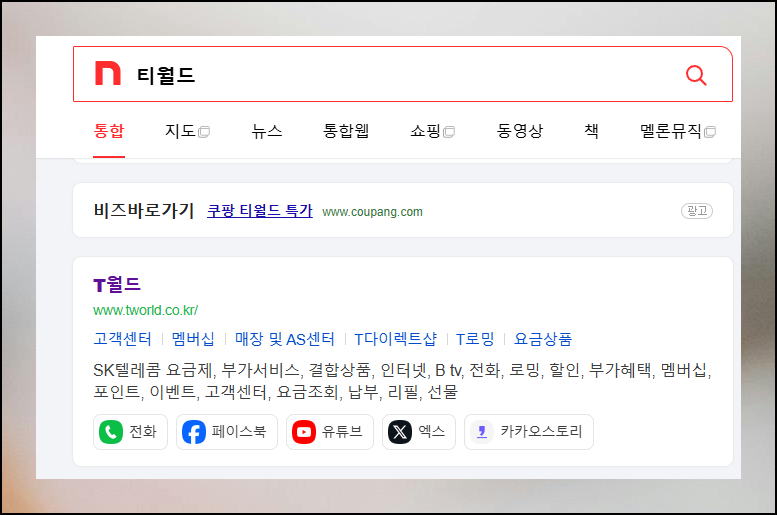The width and height of the screenshot is (777, 515).
Task: Open the 고객센터 sublink
Action: (122, 339)
